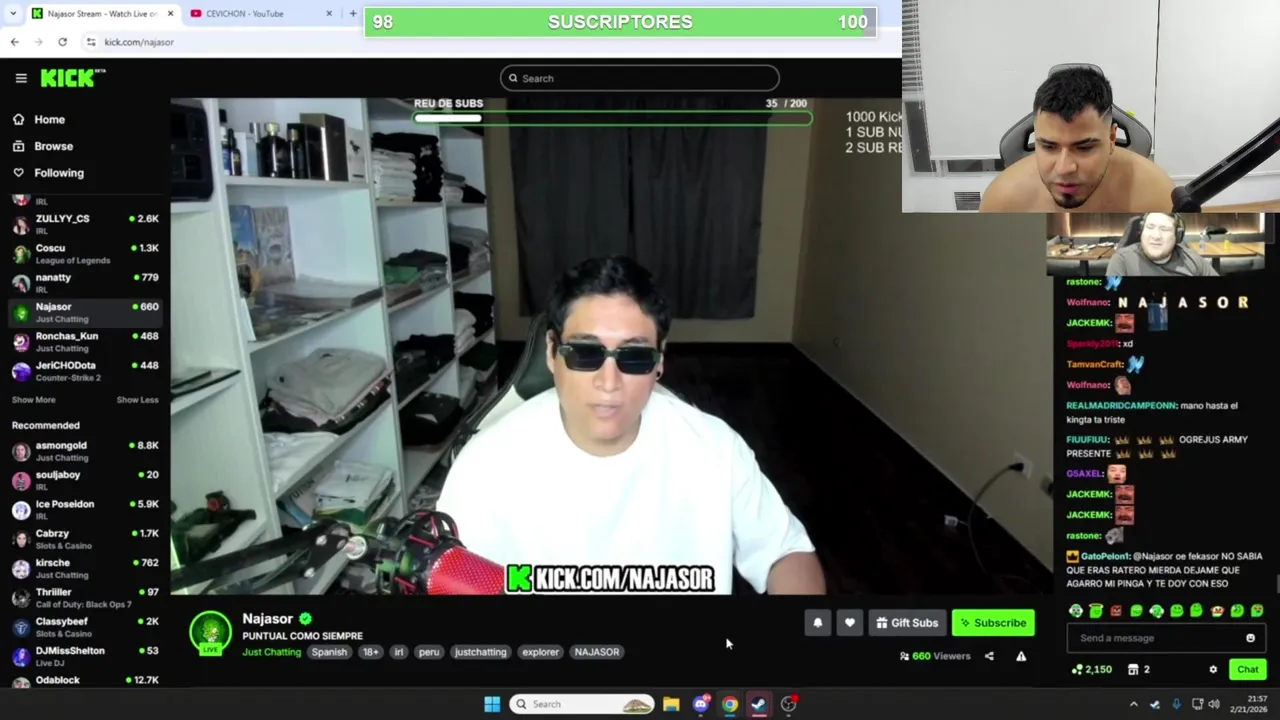
Task: Go to Home in sidebar
Action: click(38, 119)
